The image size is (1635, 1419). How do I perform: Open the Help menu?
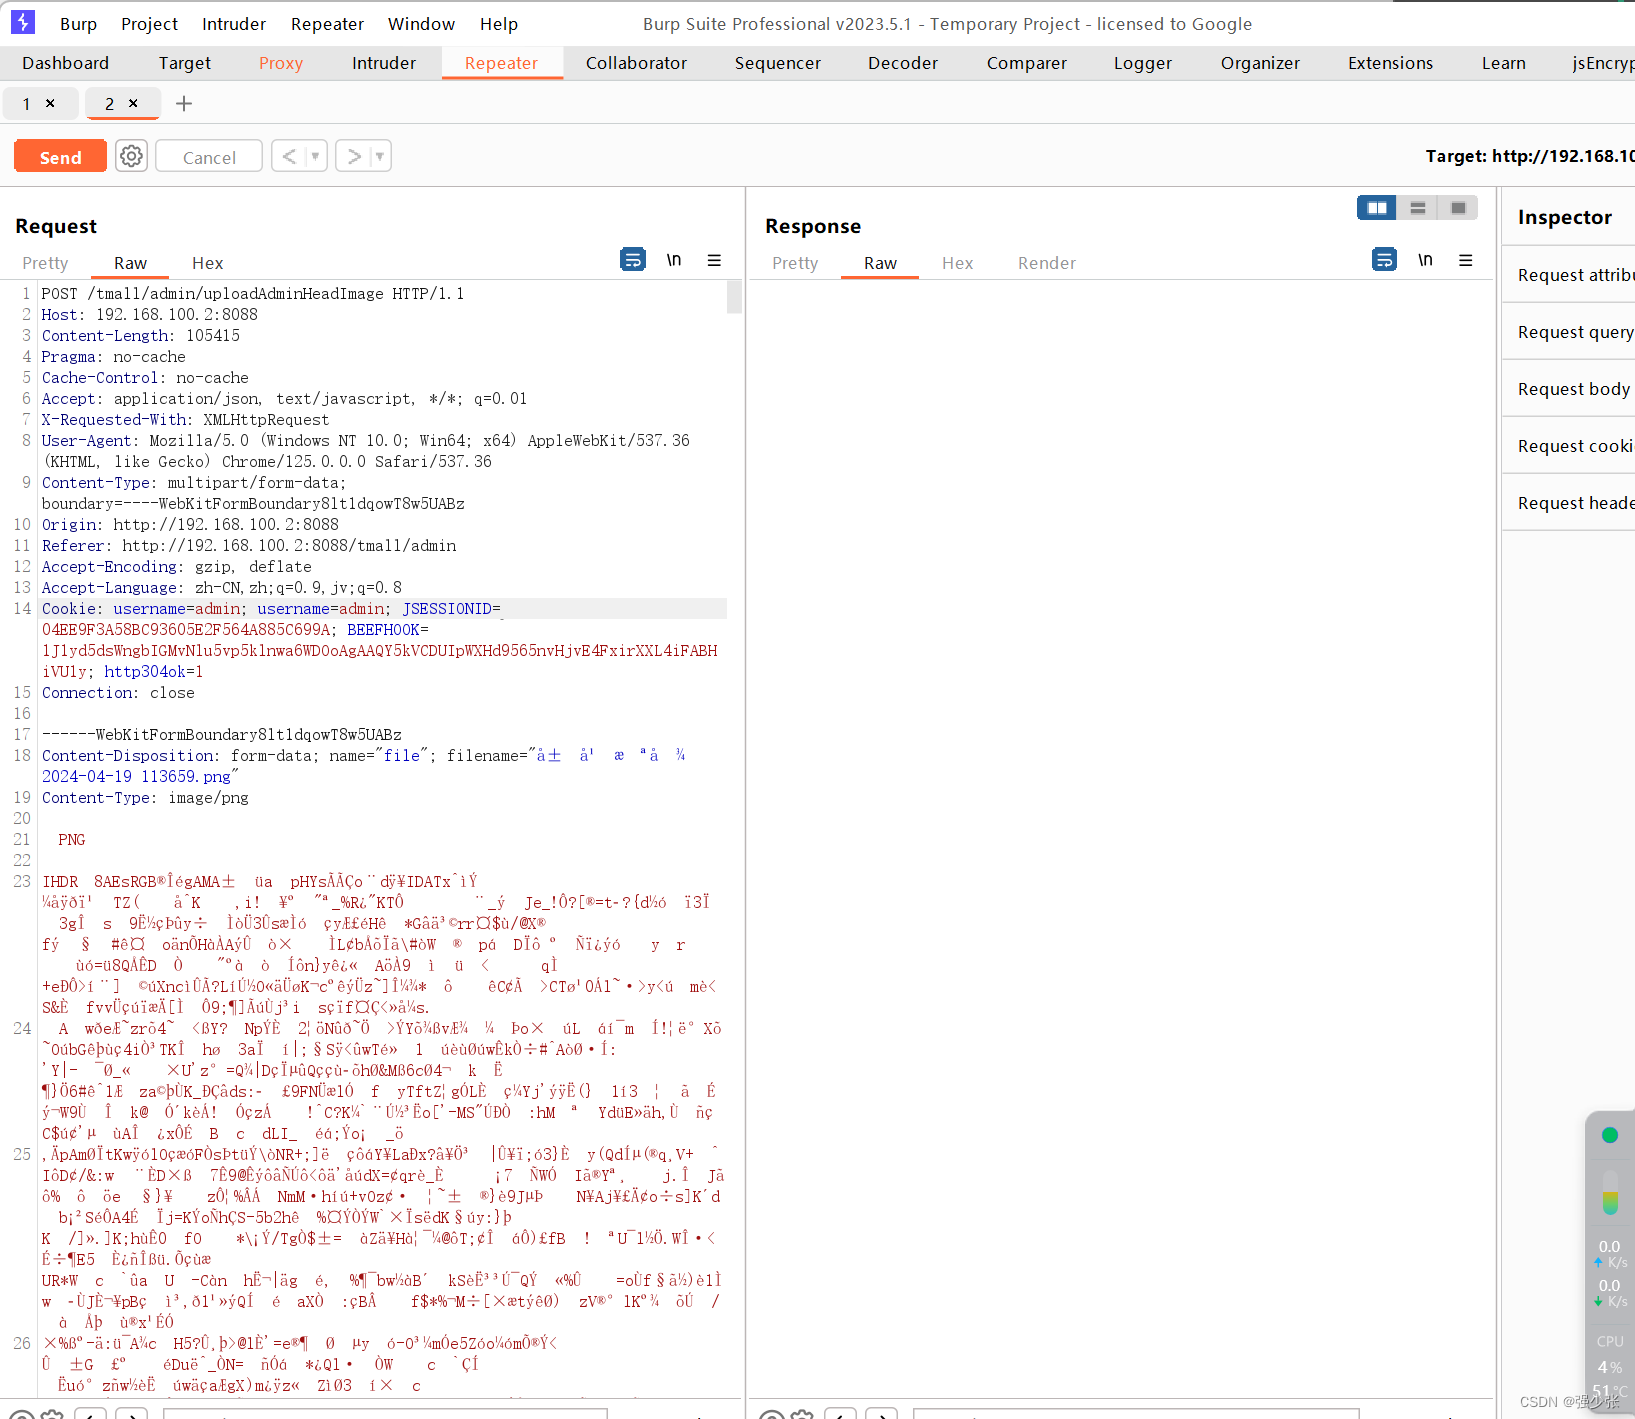pyautogui.click(x=498, y=24)
